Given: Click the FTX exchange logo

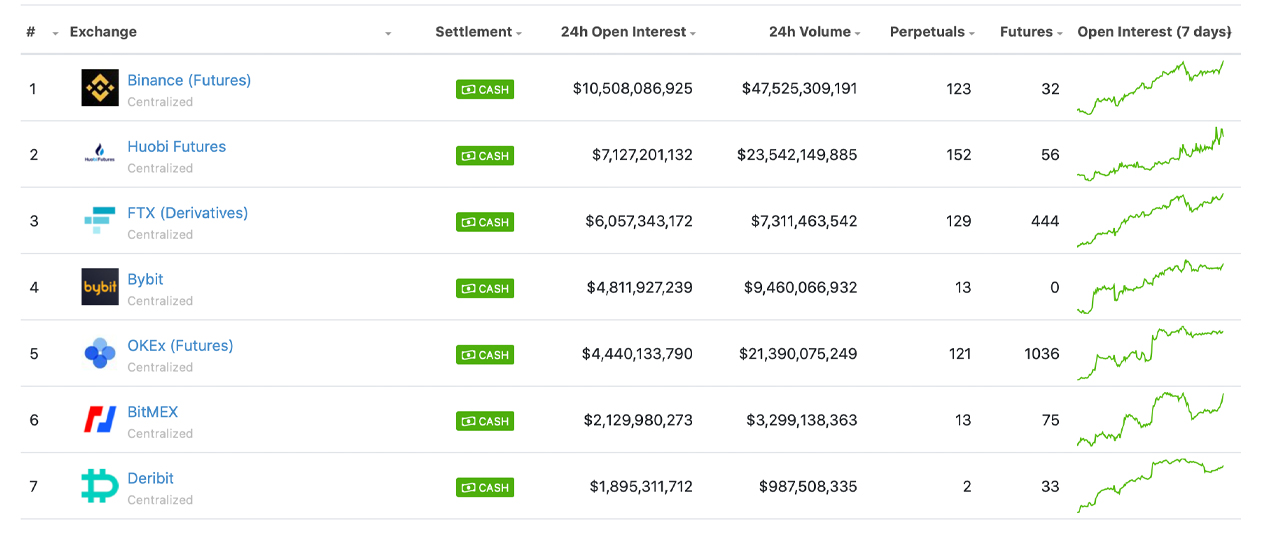Looking at the screenshot, I should click(x=100, y=221).
